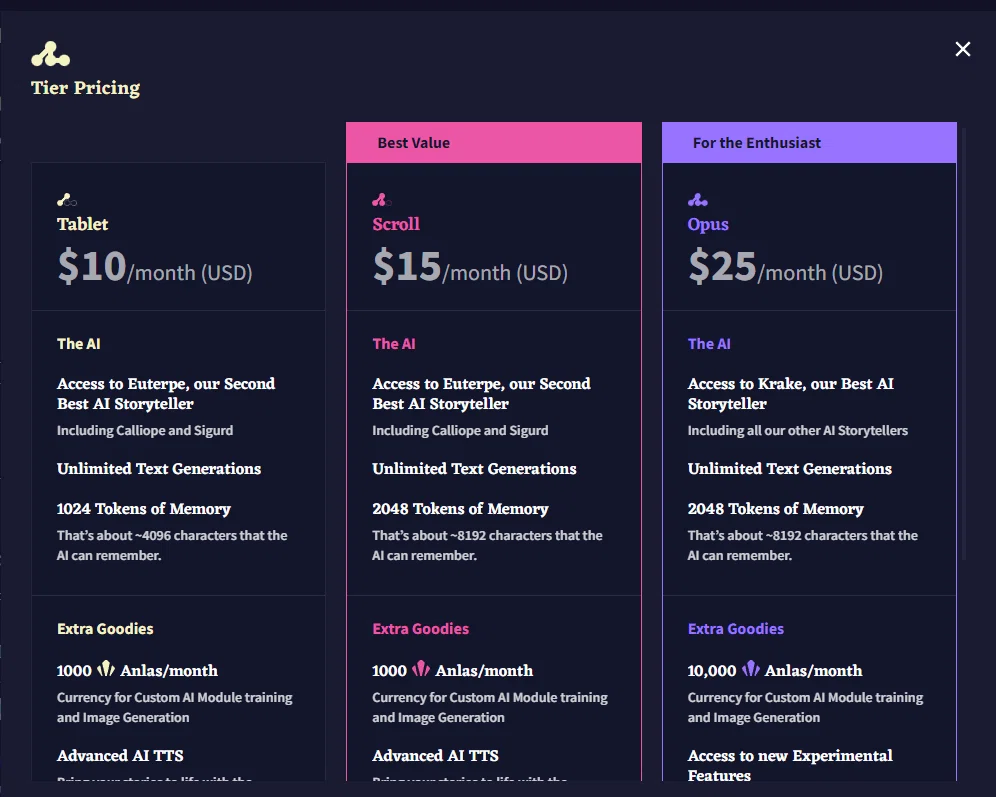Viewport: 996px width, 797px height.
Task: Click the Tablet tier name heading
Action: (x=83, y=224)
